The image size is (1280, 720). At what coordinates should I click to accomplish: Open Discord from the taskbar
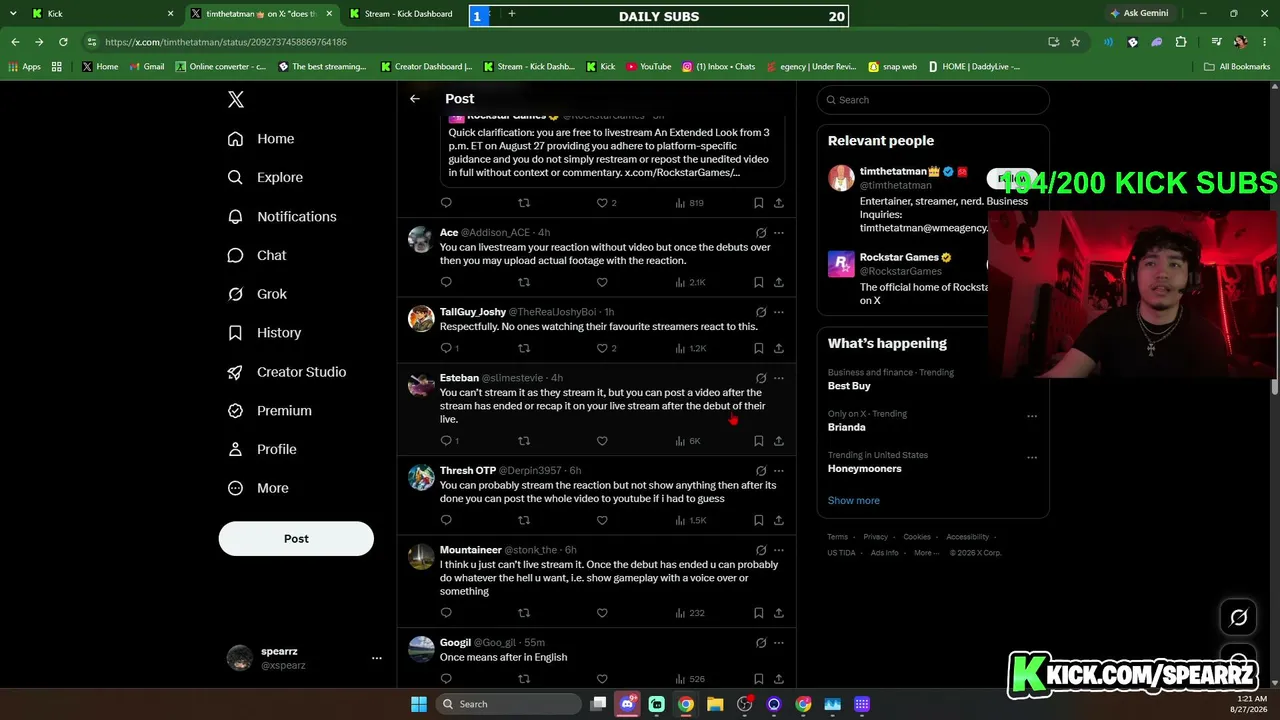coord(627,704)
